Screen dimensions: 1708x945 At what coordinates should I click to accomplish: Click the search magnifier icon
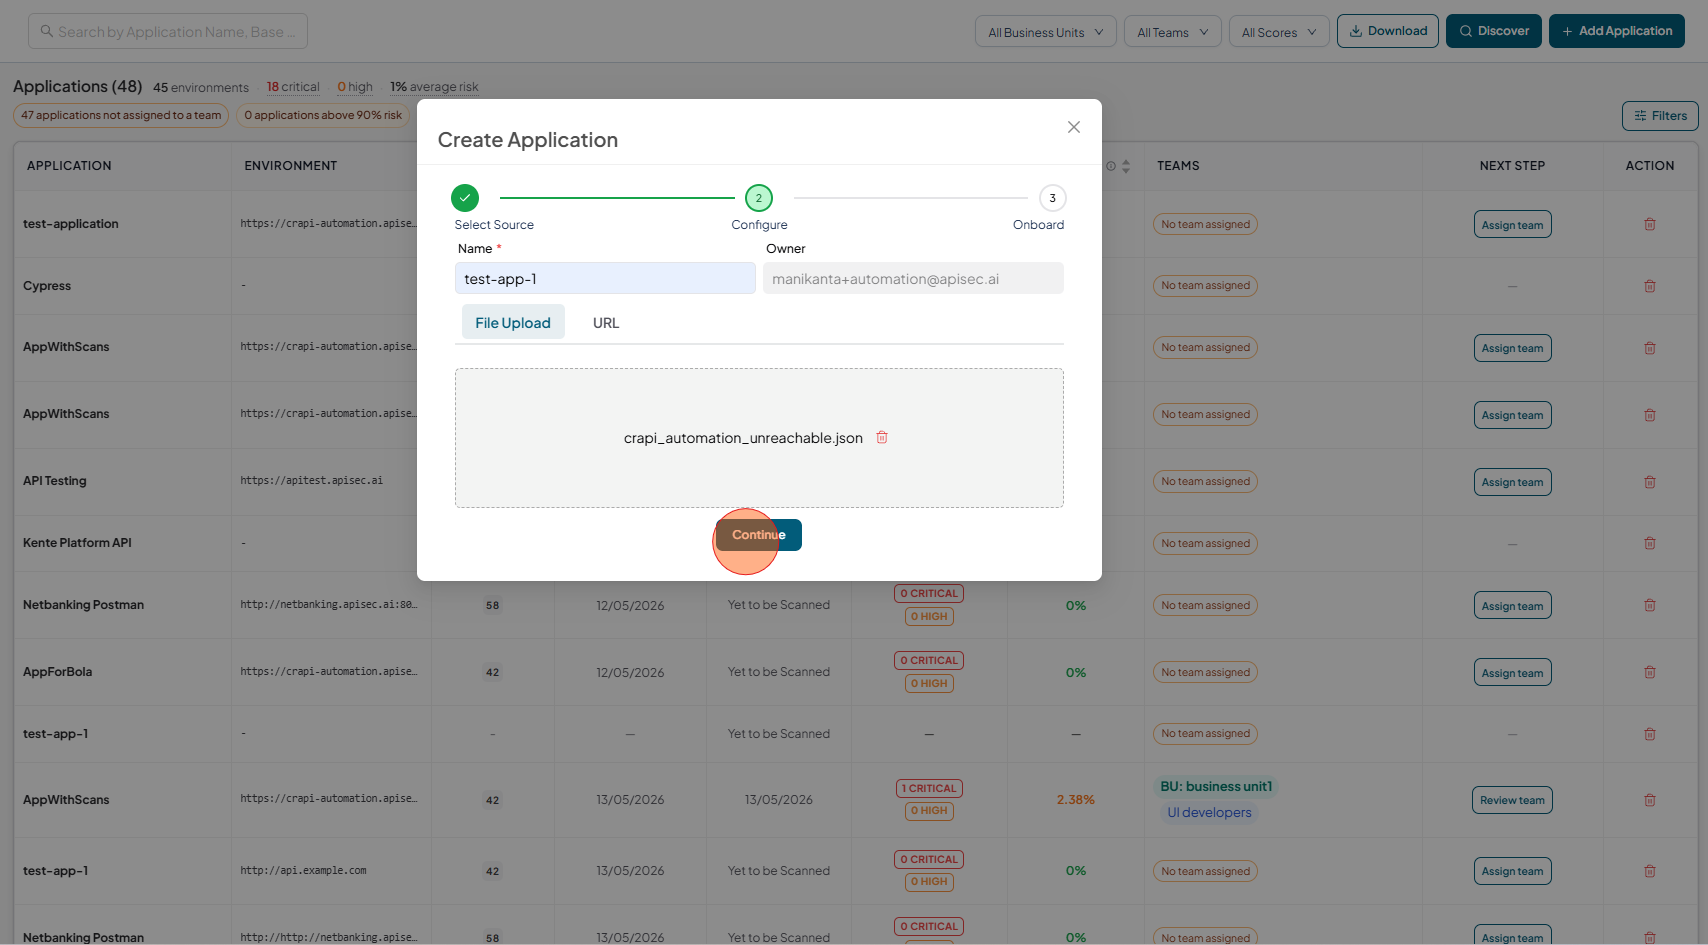(46, 31)
